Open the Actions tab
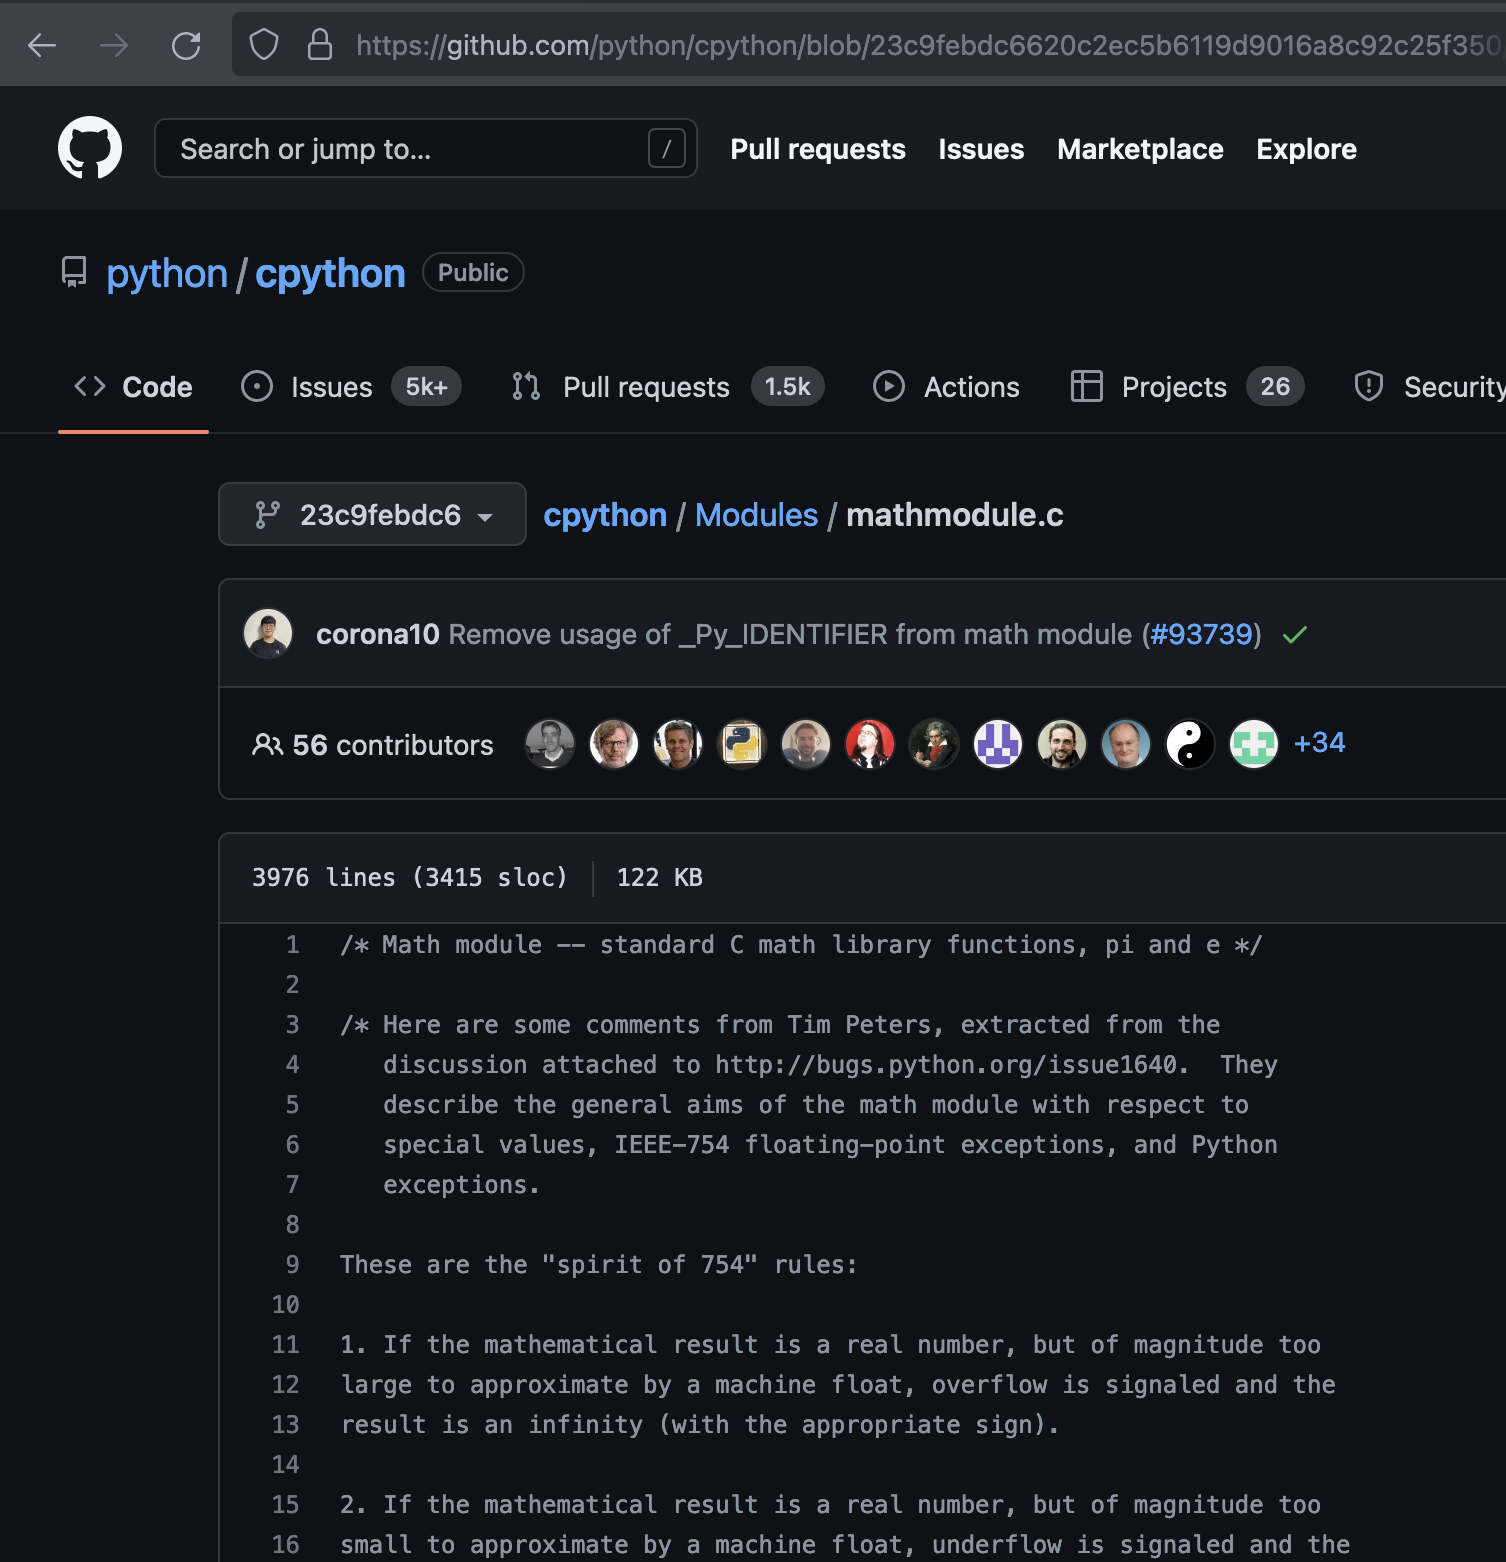This screenshot has height=1562, width=1506. 946,387
